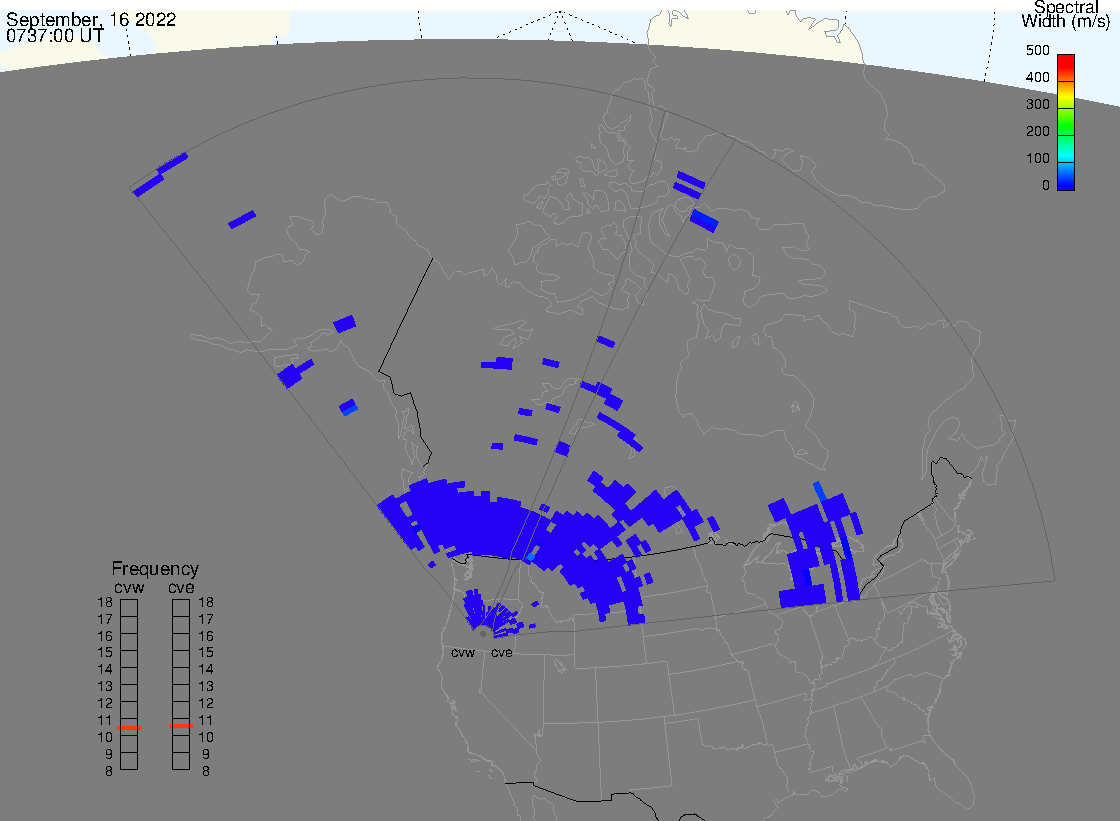This screenshot has width=1120, height=821.
Task: Select 10 right of the cve frequency bar
Action: coord(206,737)
